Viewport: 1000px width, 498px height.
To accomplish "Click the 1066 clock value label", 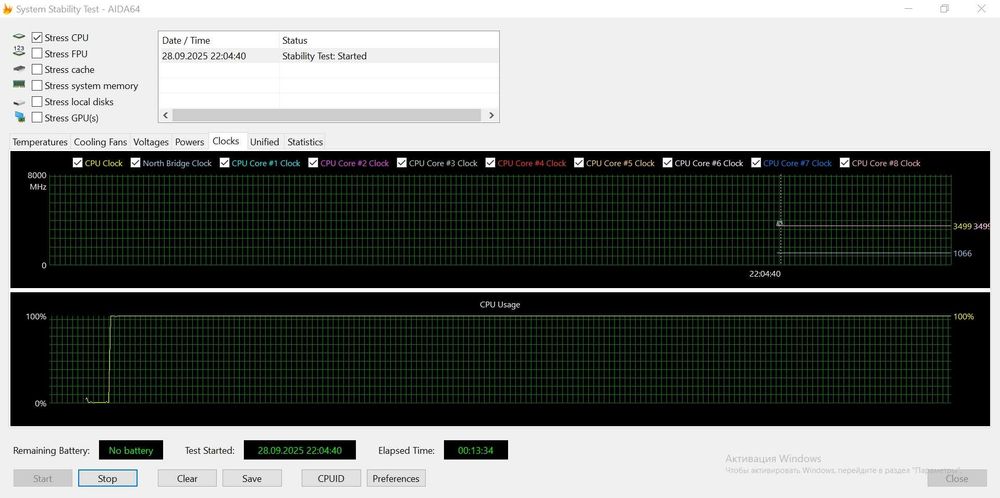I will pos(962,253).
